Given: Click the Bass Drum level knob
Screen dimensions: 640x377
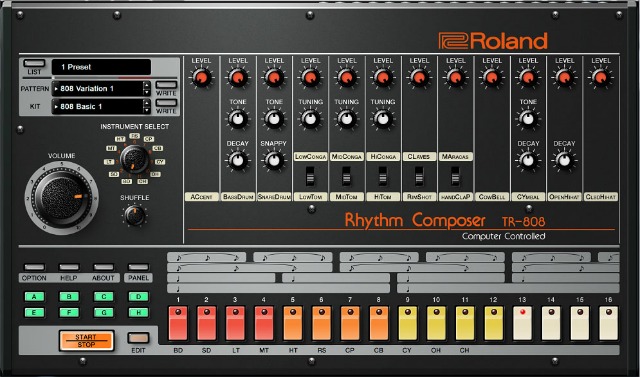Looking at the screenshot, I should (x=238, y=78).
